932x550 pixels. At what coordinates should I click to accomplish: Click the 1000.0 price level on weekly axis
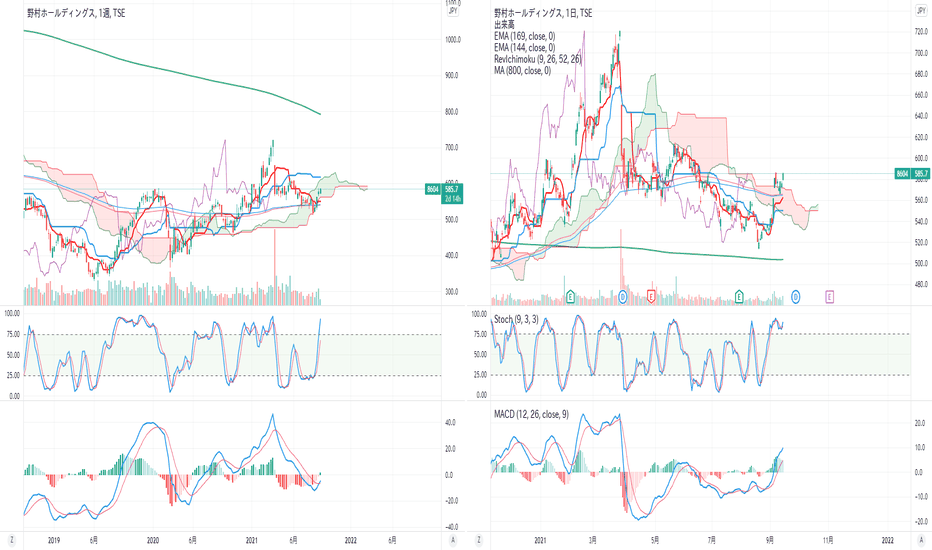(x=453, y=40)
